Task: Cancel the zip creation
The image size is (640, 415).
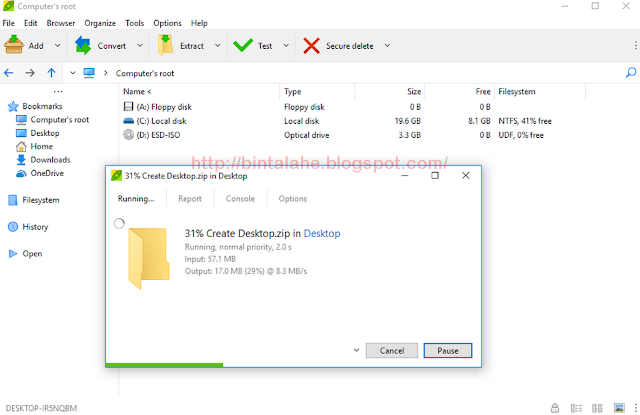Action: 392,351
